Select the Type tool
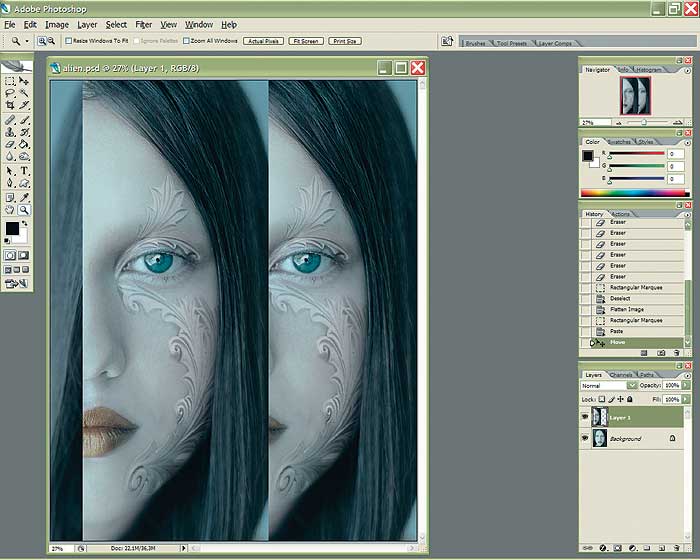This screenshot has width=700, height=560. point(24,171)
